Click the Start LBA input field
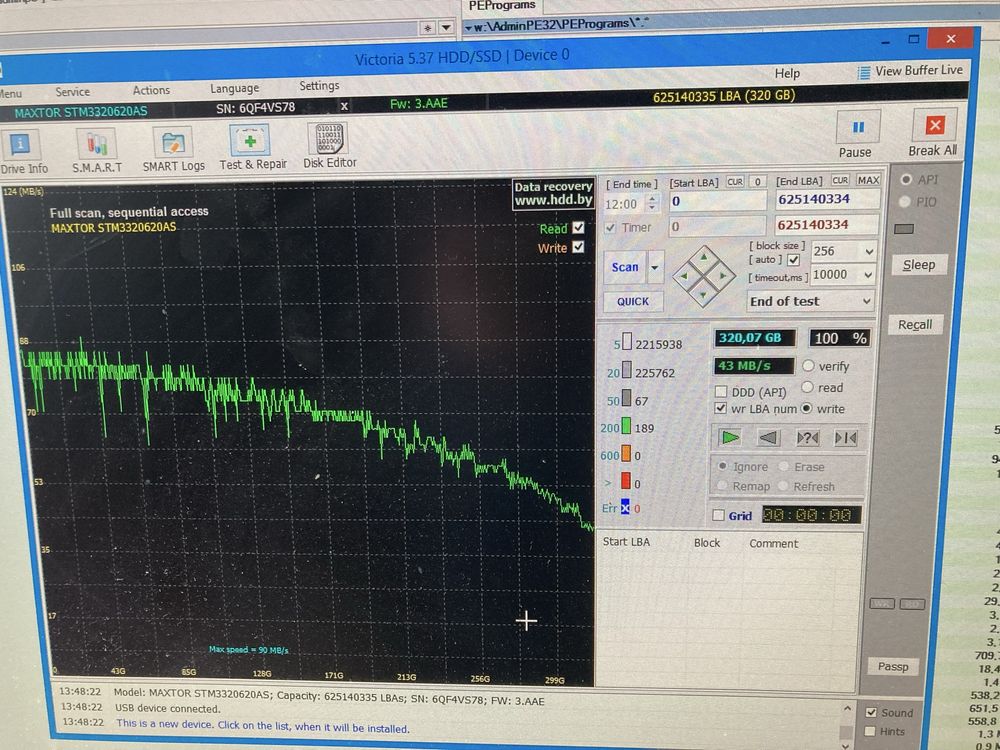 [717, 201]
